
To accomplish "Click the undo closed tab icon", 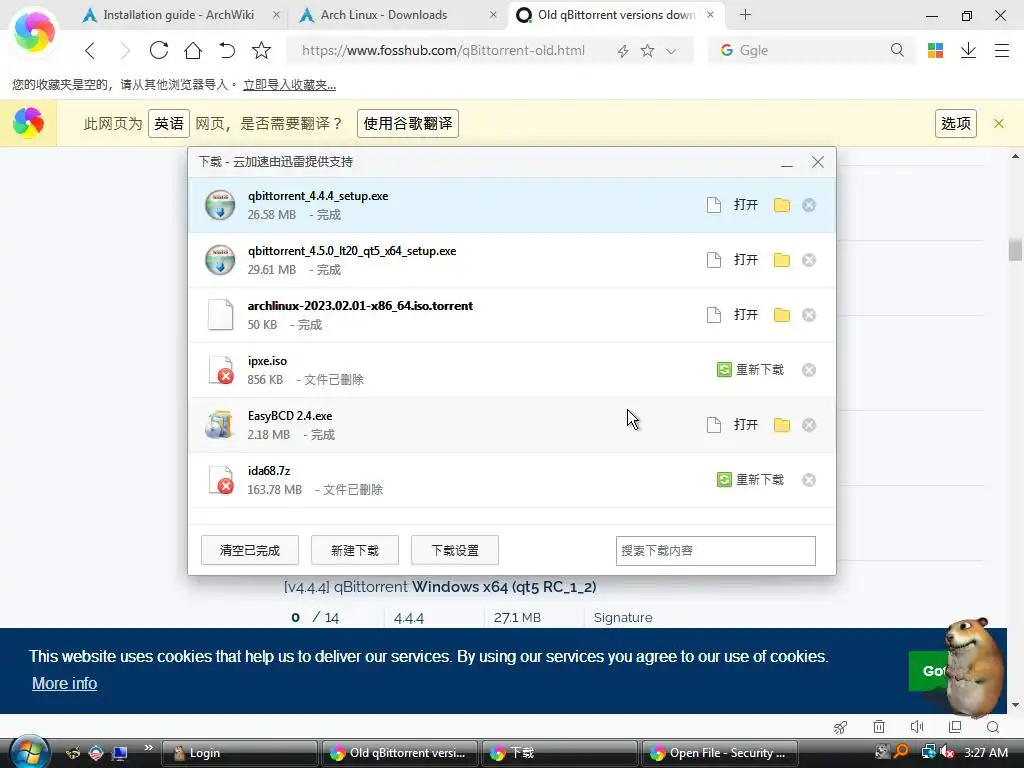I will tap(227, 50).
